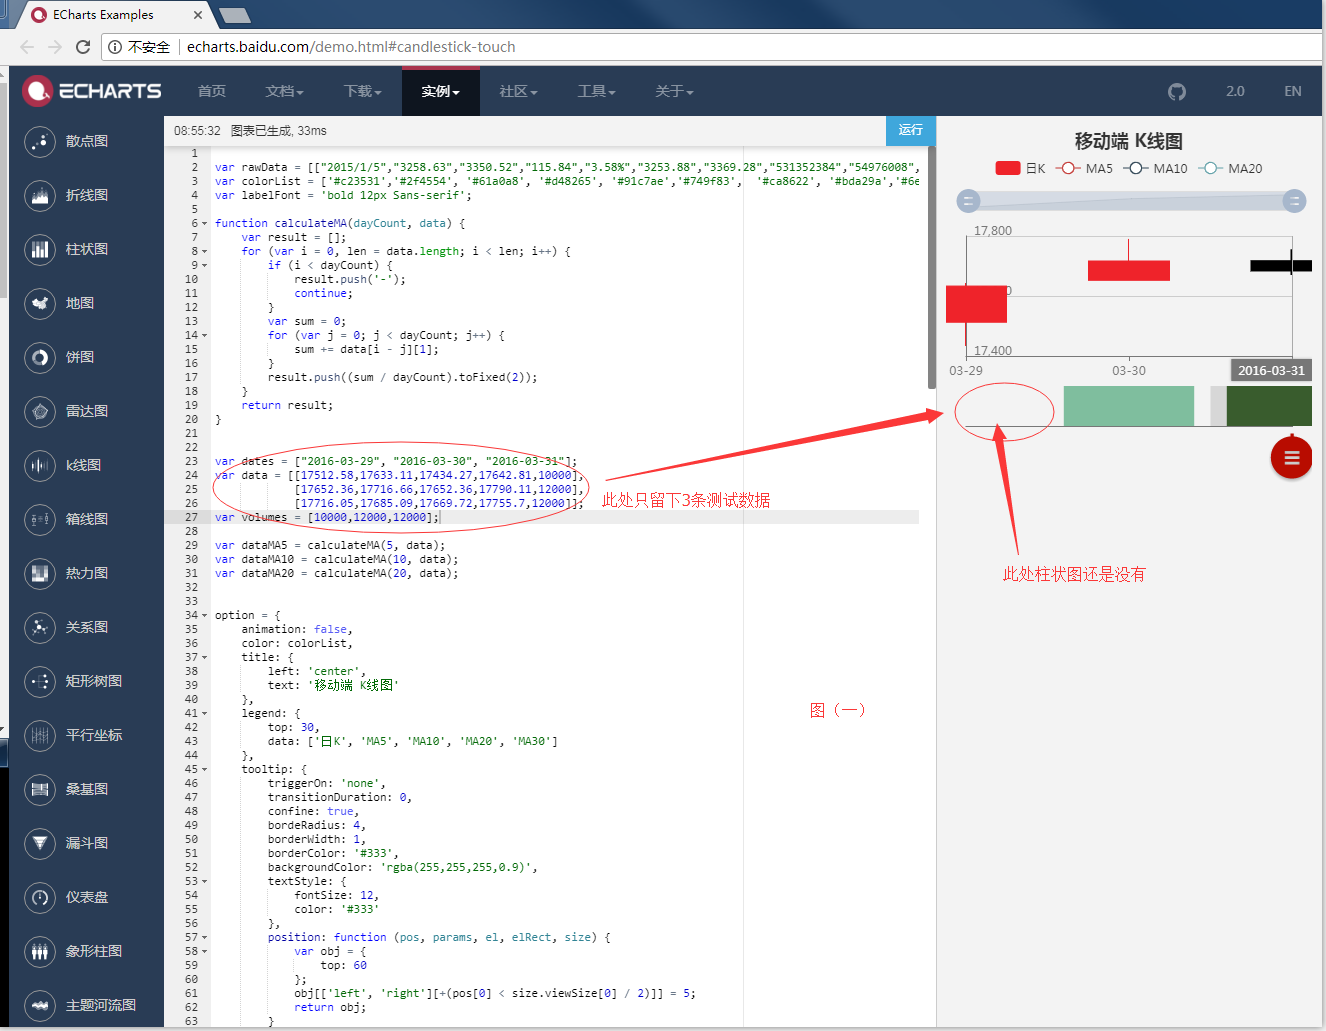Switch site language to EN

tap(1292, 91)
